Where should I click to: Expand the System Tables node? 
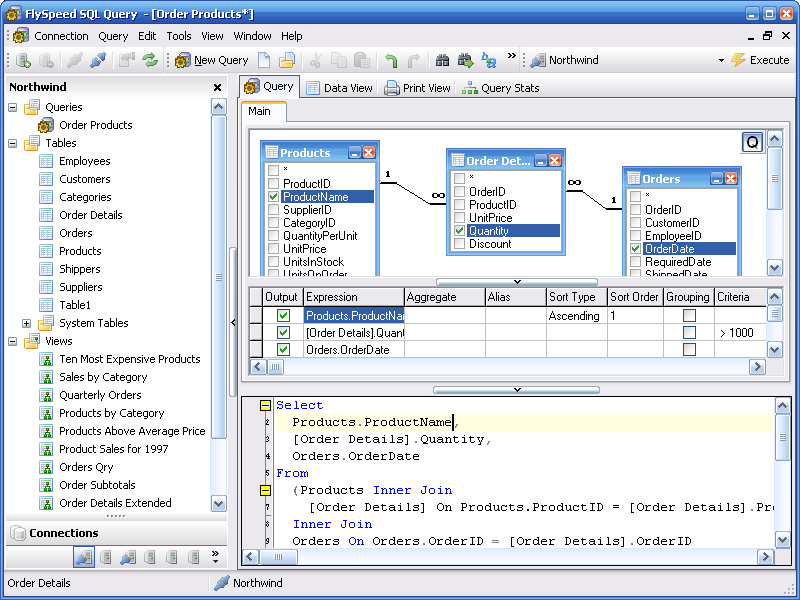click(x=25, y=323)
